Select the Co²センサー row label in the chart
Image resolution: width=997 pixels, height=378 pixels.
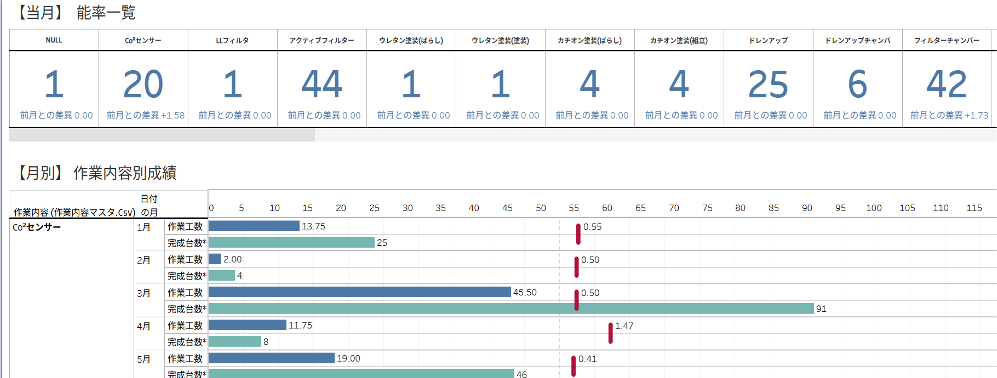tap(37, 226)
